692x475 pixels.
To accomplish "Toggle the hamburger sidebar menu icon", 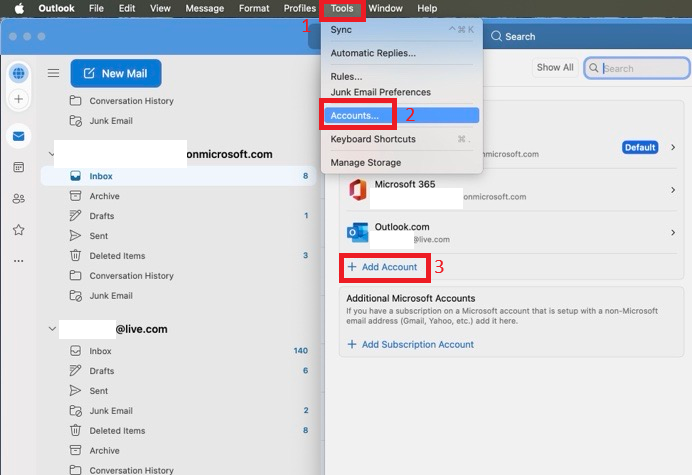I will pos(53,73).
